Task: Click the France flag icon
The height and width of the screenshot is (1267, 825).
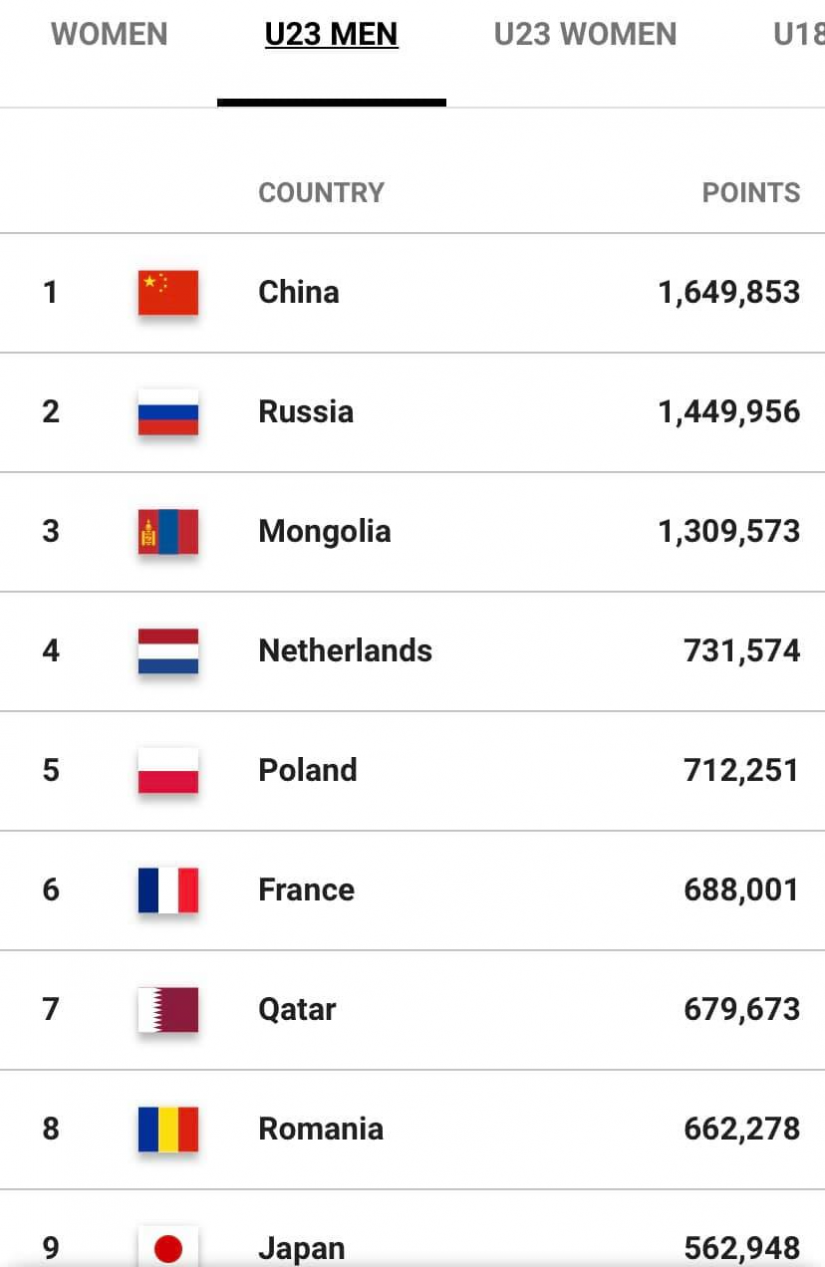Action: click(168, 890)
